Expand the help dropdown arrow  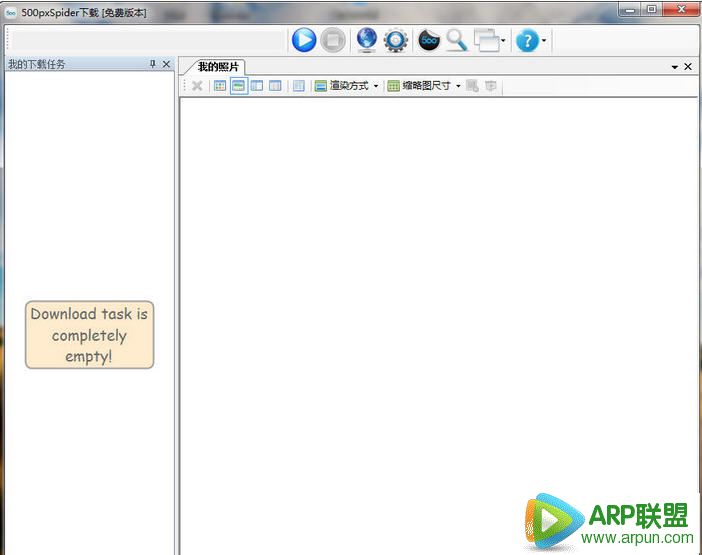[544, 41]
